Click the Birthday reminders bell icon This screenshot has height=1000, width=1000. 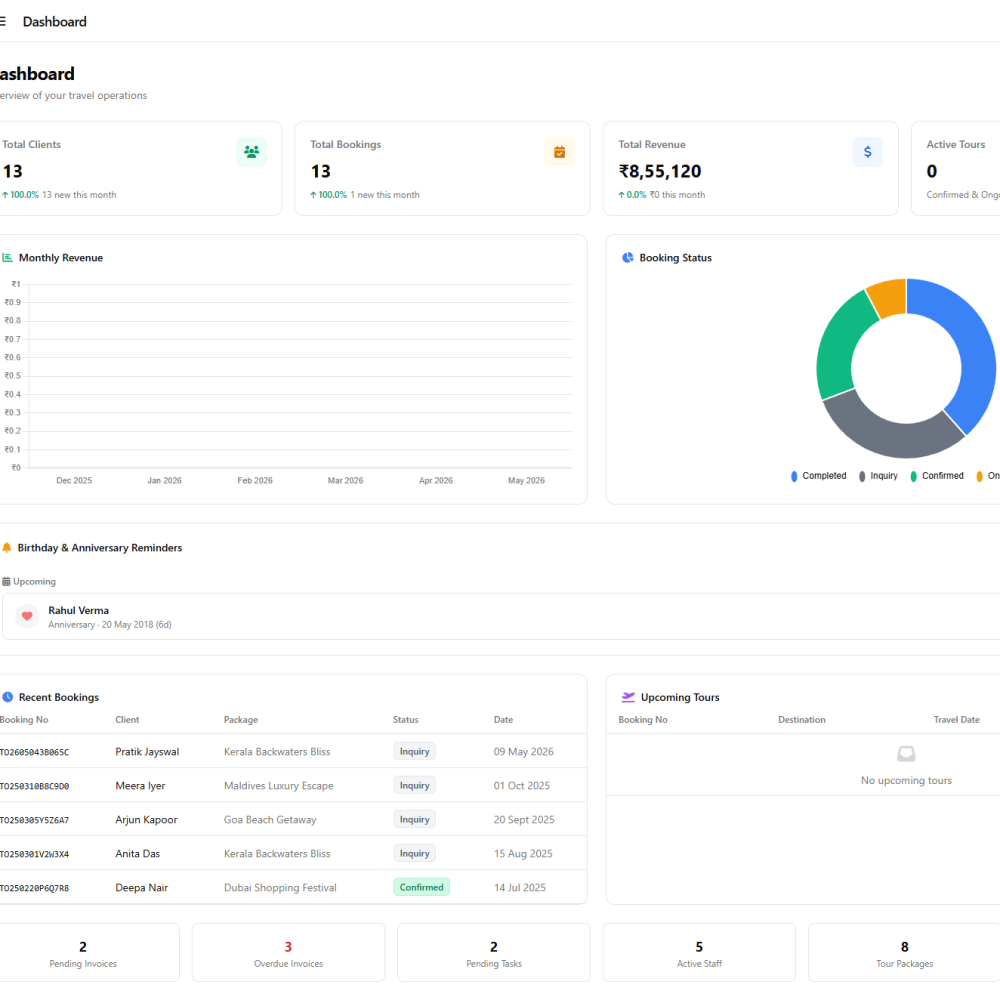pyautogui.click(x=7, y=548)
